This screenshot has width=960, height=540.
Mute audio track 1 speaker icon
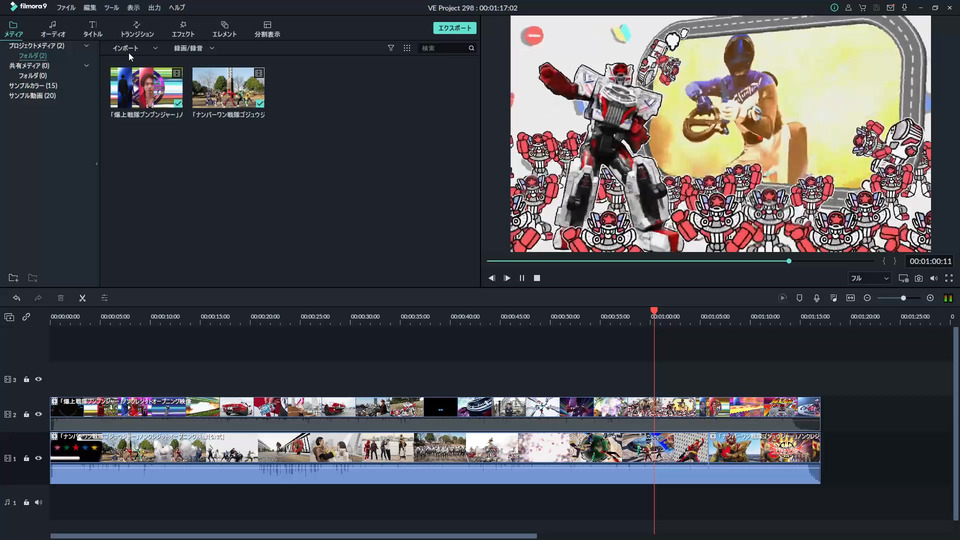pos(39,503)
